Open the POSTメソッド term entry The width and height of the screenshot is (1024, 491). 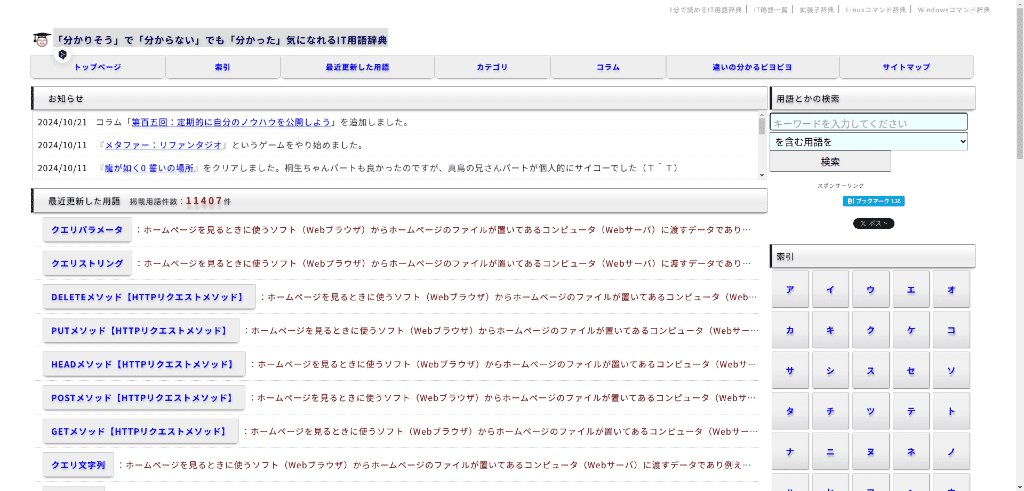[142, 398]
